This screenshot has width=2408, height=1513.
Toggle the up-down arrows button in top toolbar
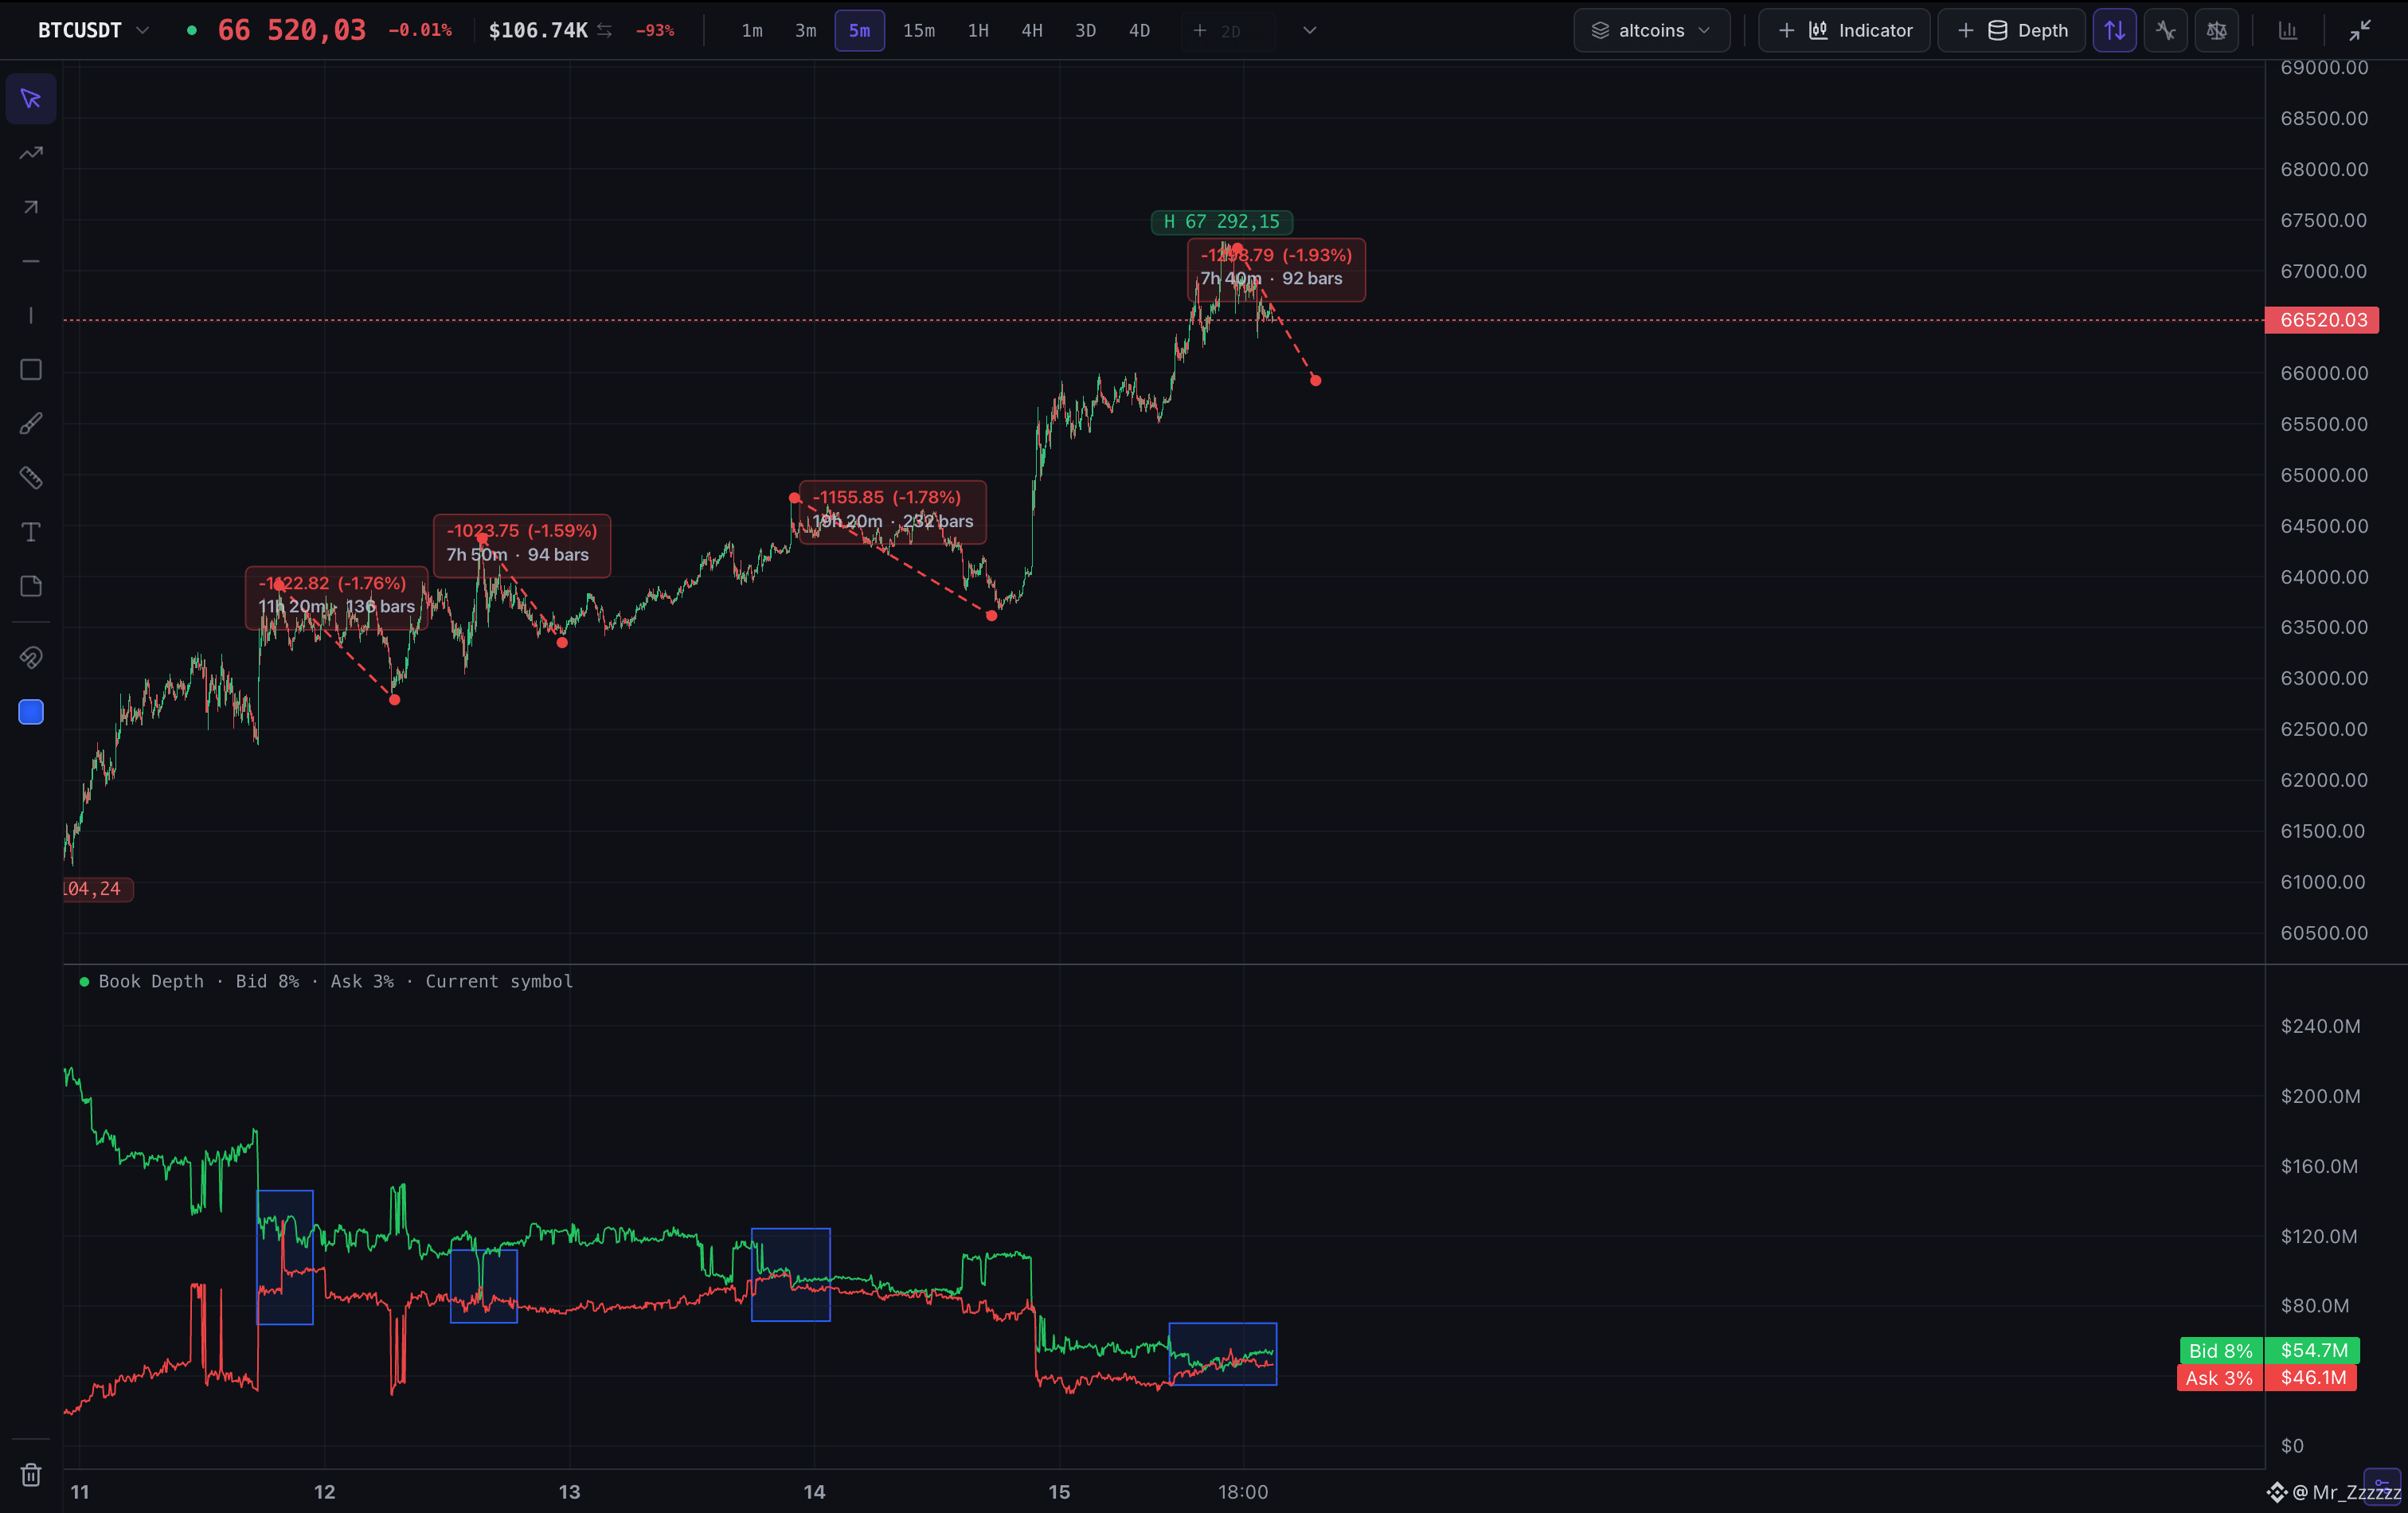pos(2115,31)
